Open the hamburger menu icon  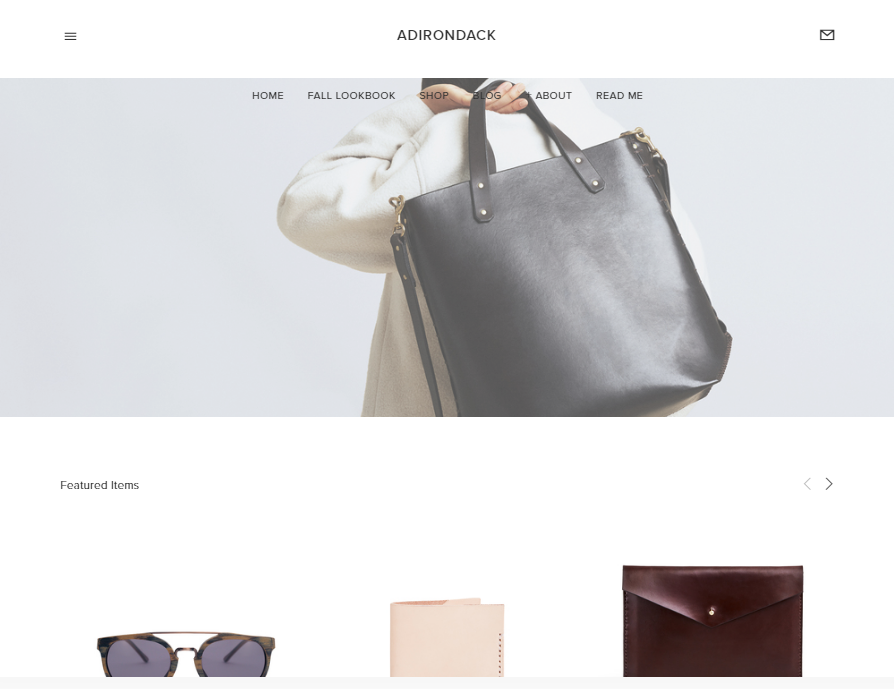70,37
